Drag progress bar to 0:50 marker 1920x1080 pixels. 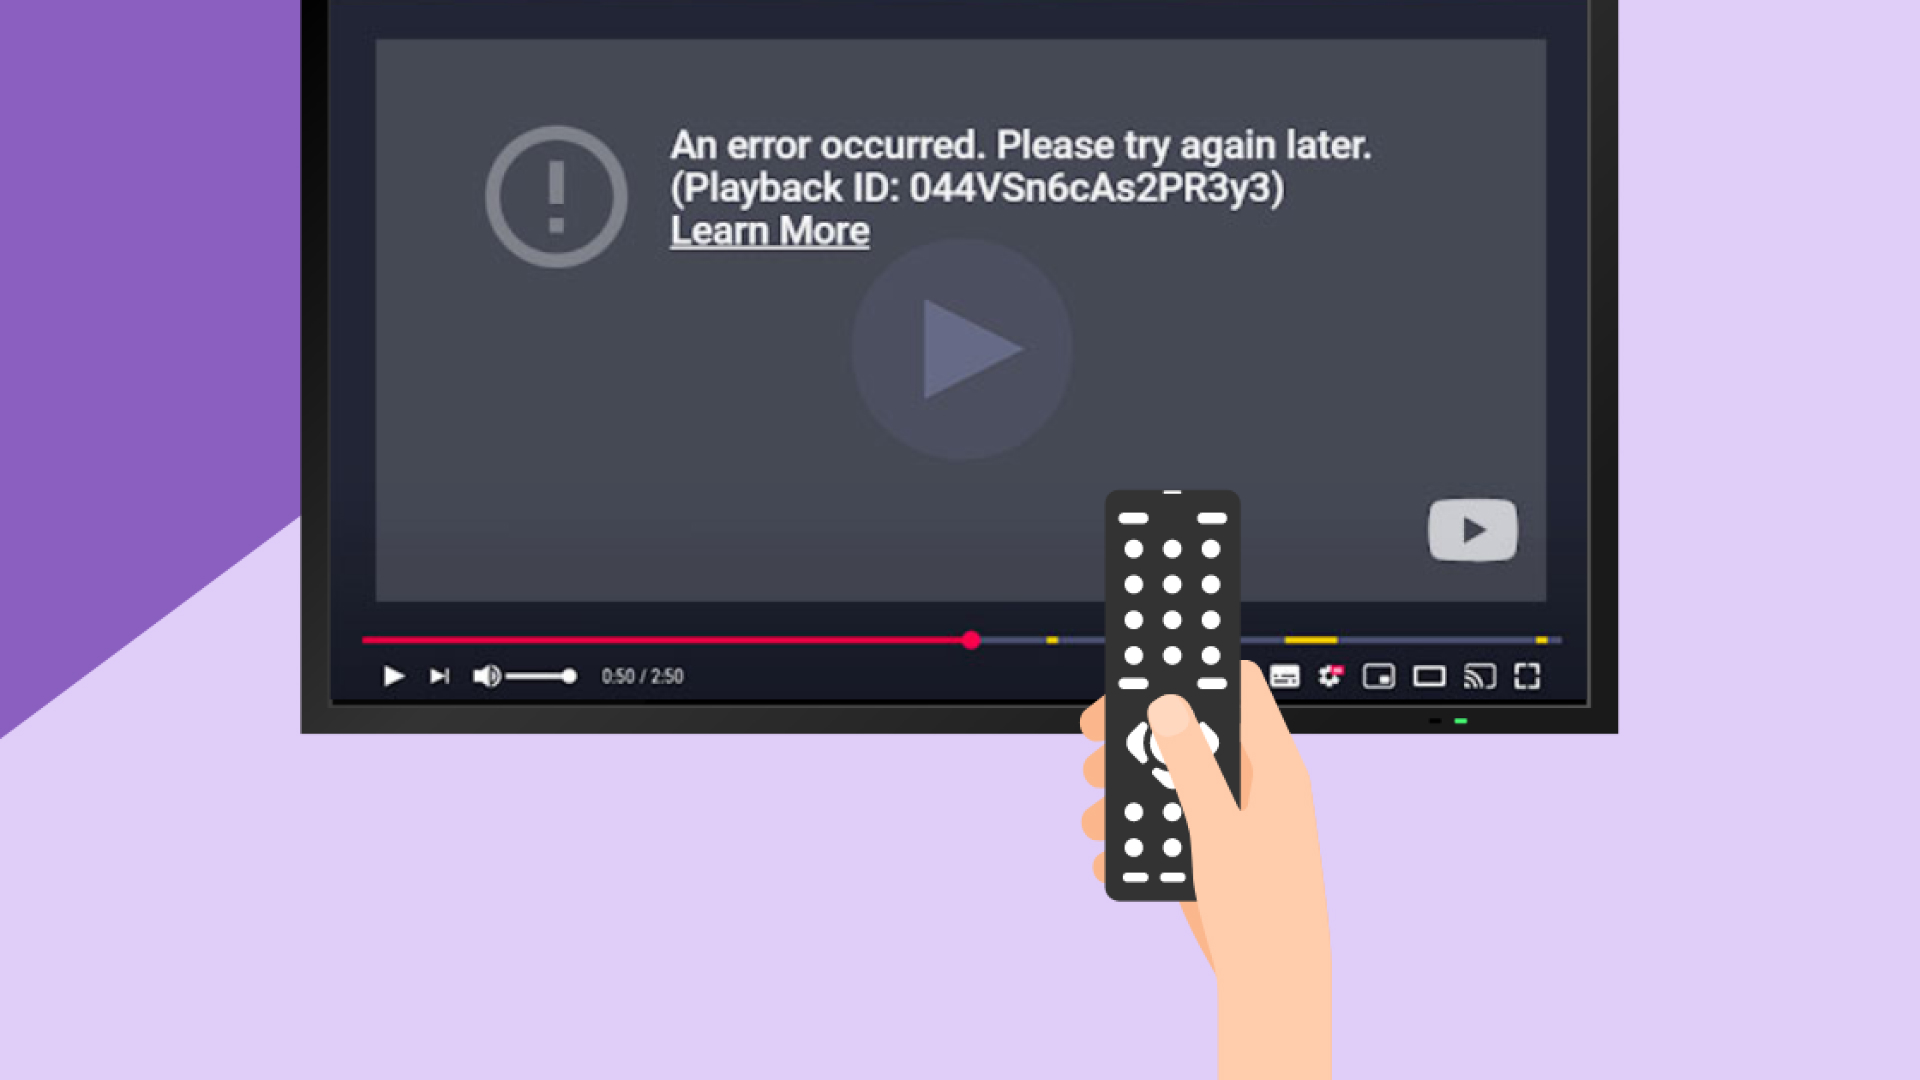point(971,640)
